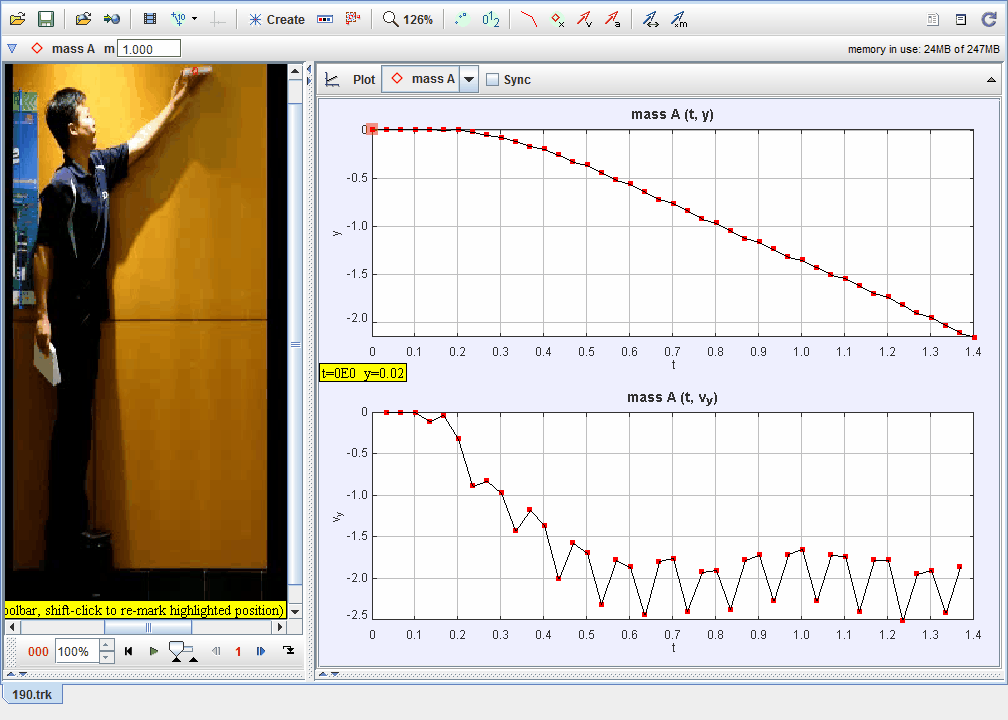
Task: Open the clip settings filmstrip icon
Action: point(150,19)
